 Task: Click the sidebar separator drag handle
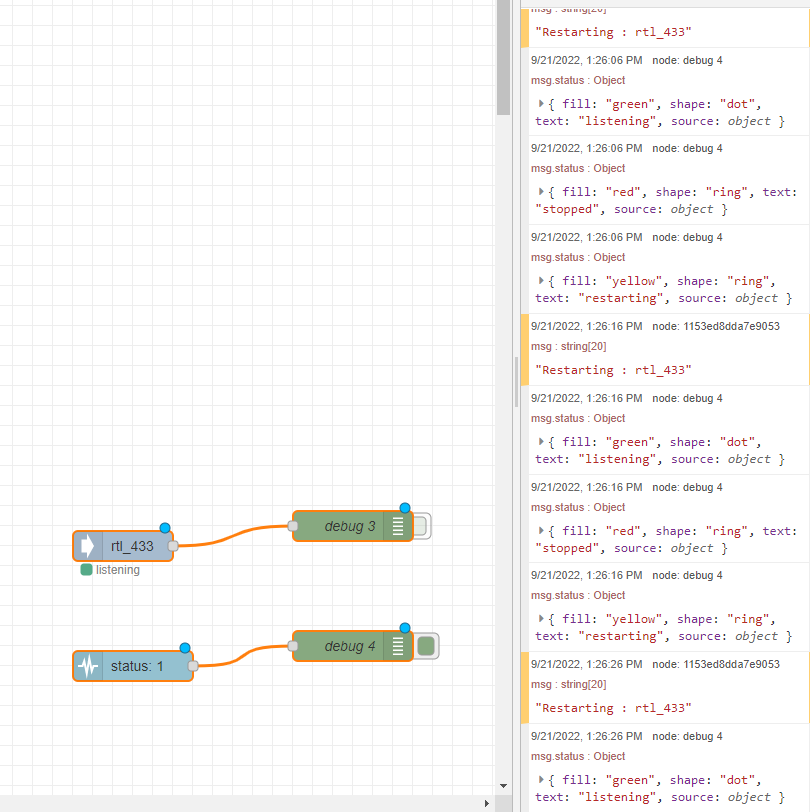point(516,382)
